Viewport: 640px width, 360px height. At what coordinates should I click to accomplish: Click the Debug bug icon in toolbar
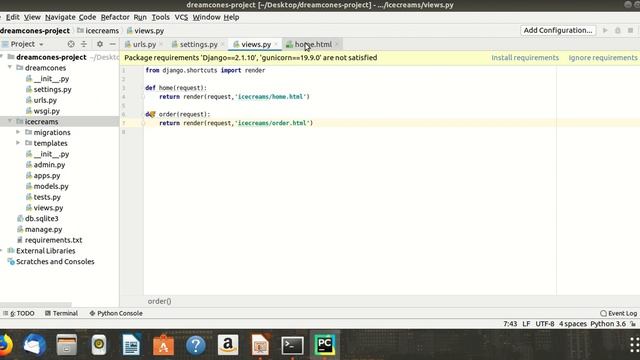tap(618, 31)
